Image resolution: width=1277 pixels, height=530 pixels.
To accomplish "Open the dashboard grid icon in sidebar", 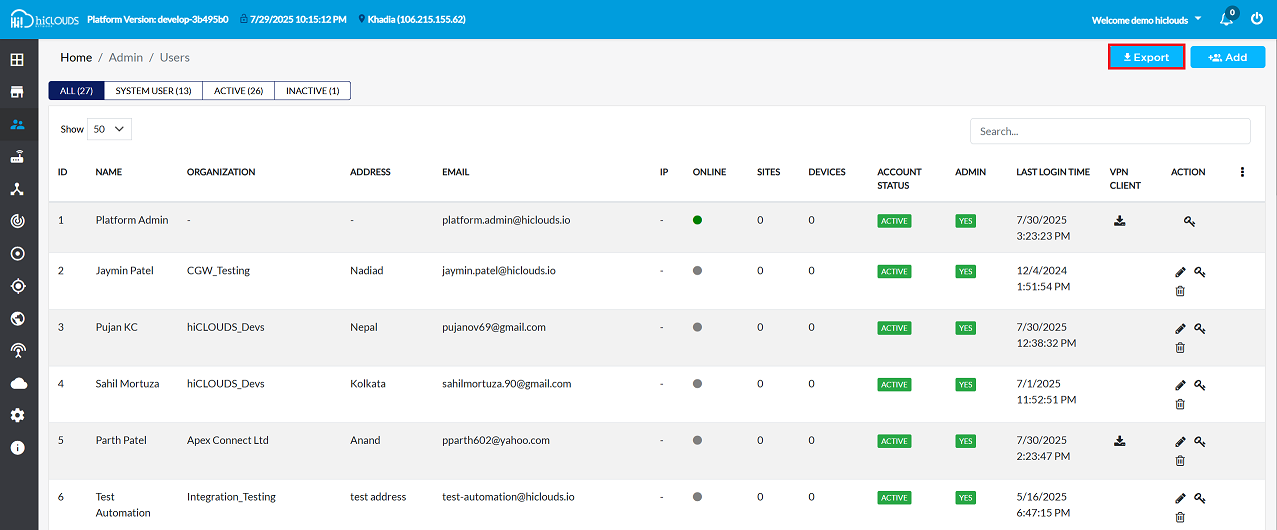I will coord(17,60).
